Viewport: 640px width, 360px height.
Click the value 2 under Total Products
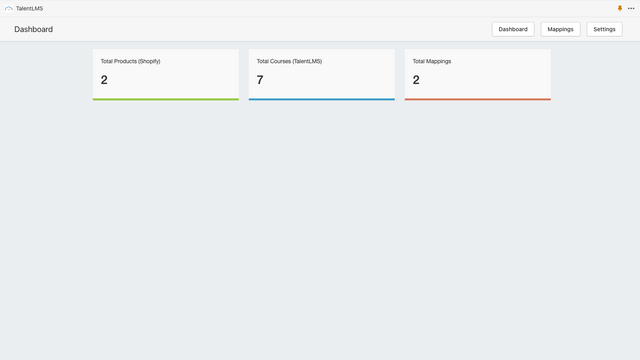coord(104,80)
